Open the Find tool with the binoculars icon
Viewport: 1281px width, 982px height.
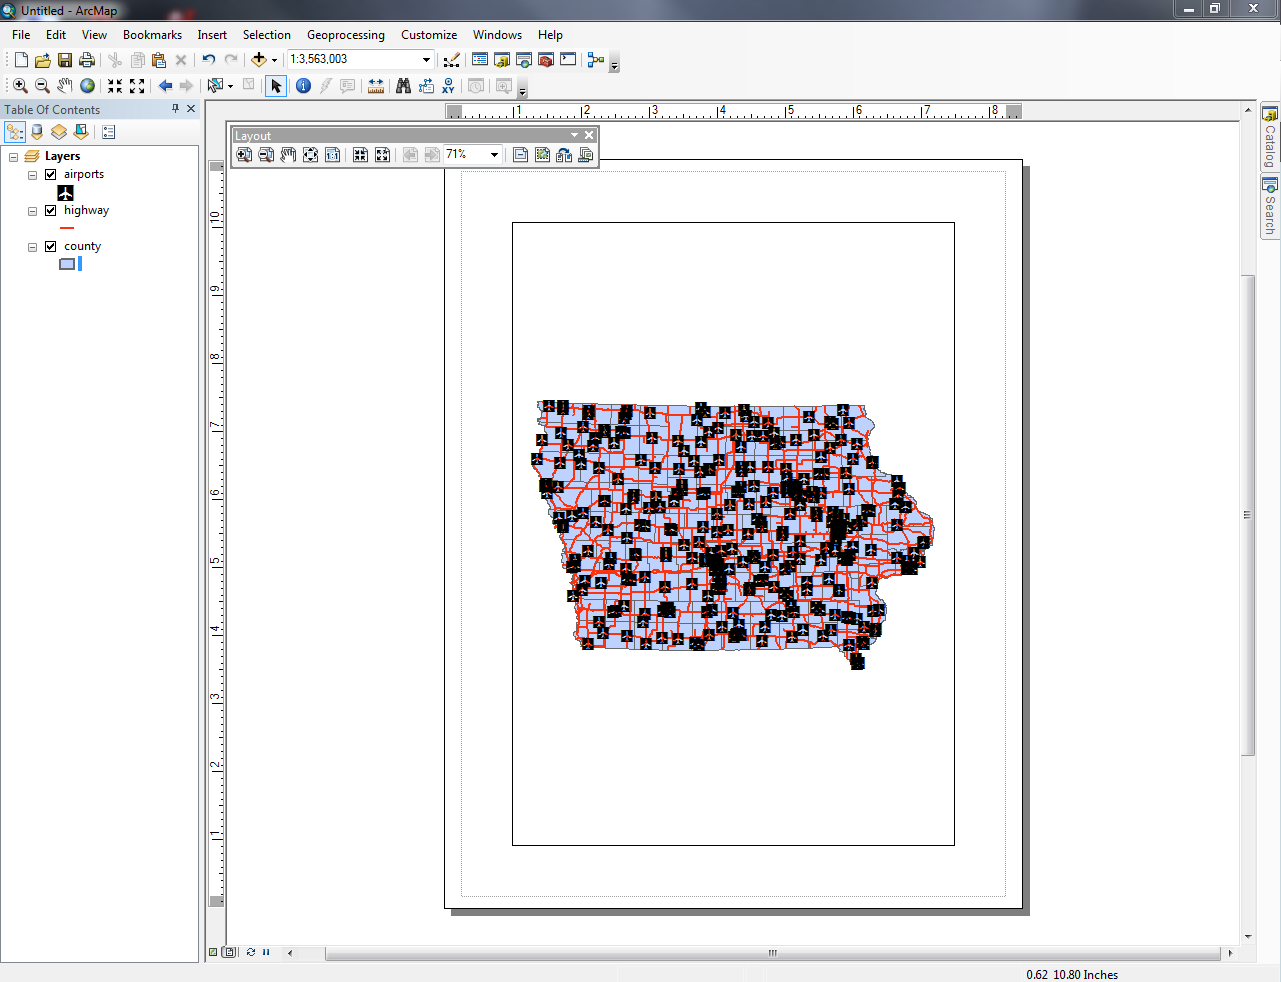point(402,86)
